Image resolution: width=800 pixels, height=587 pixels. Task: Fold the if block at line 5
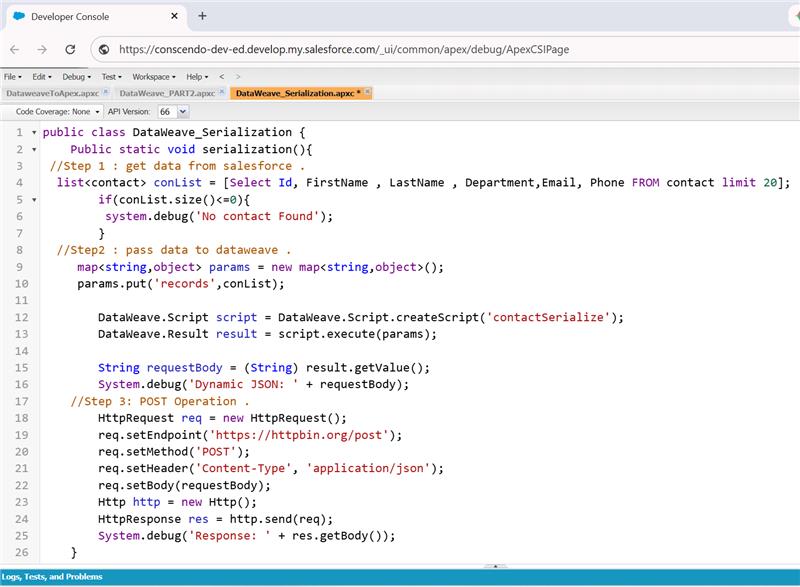34,199
